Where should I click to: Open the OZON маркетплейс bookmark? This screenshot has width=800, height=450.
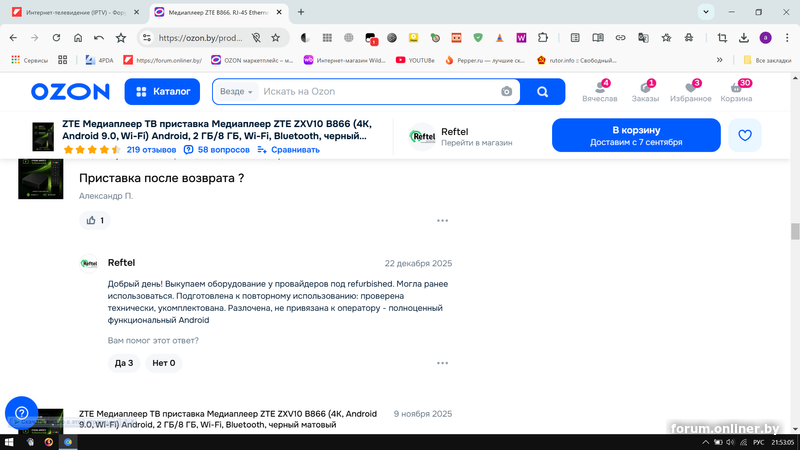253,60
